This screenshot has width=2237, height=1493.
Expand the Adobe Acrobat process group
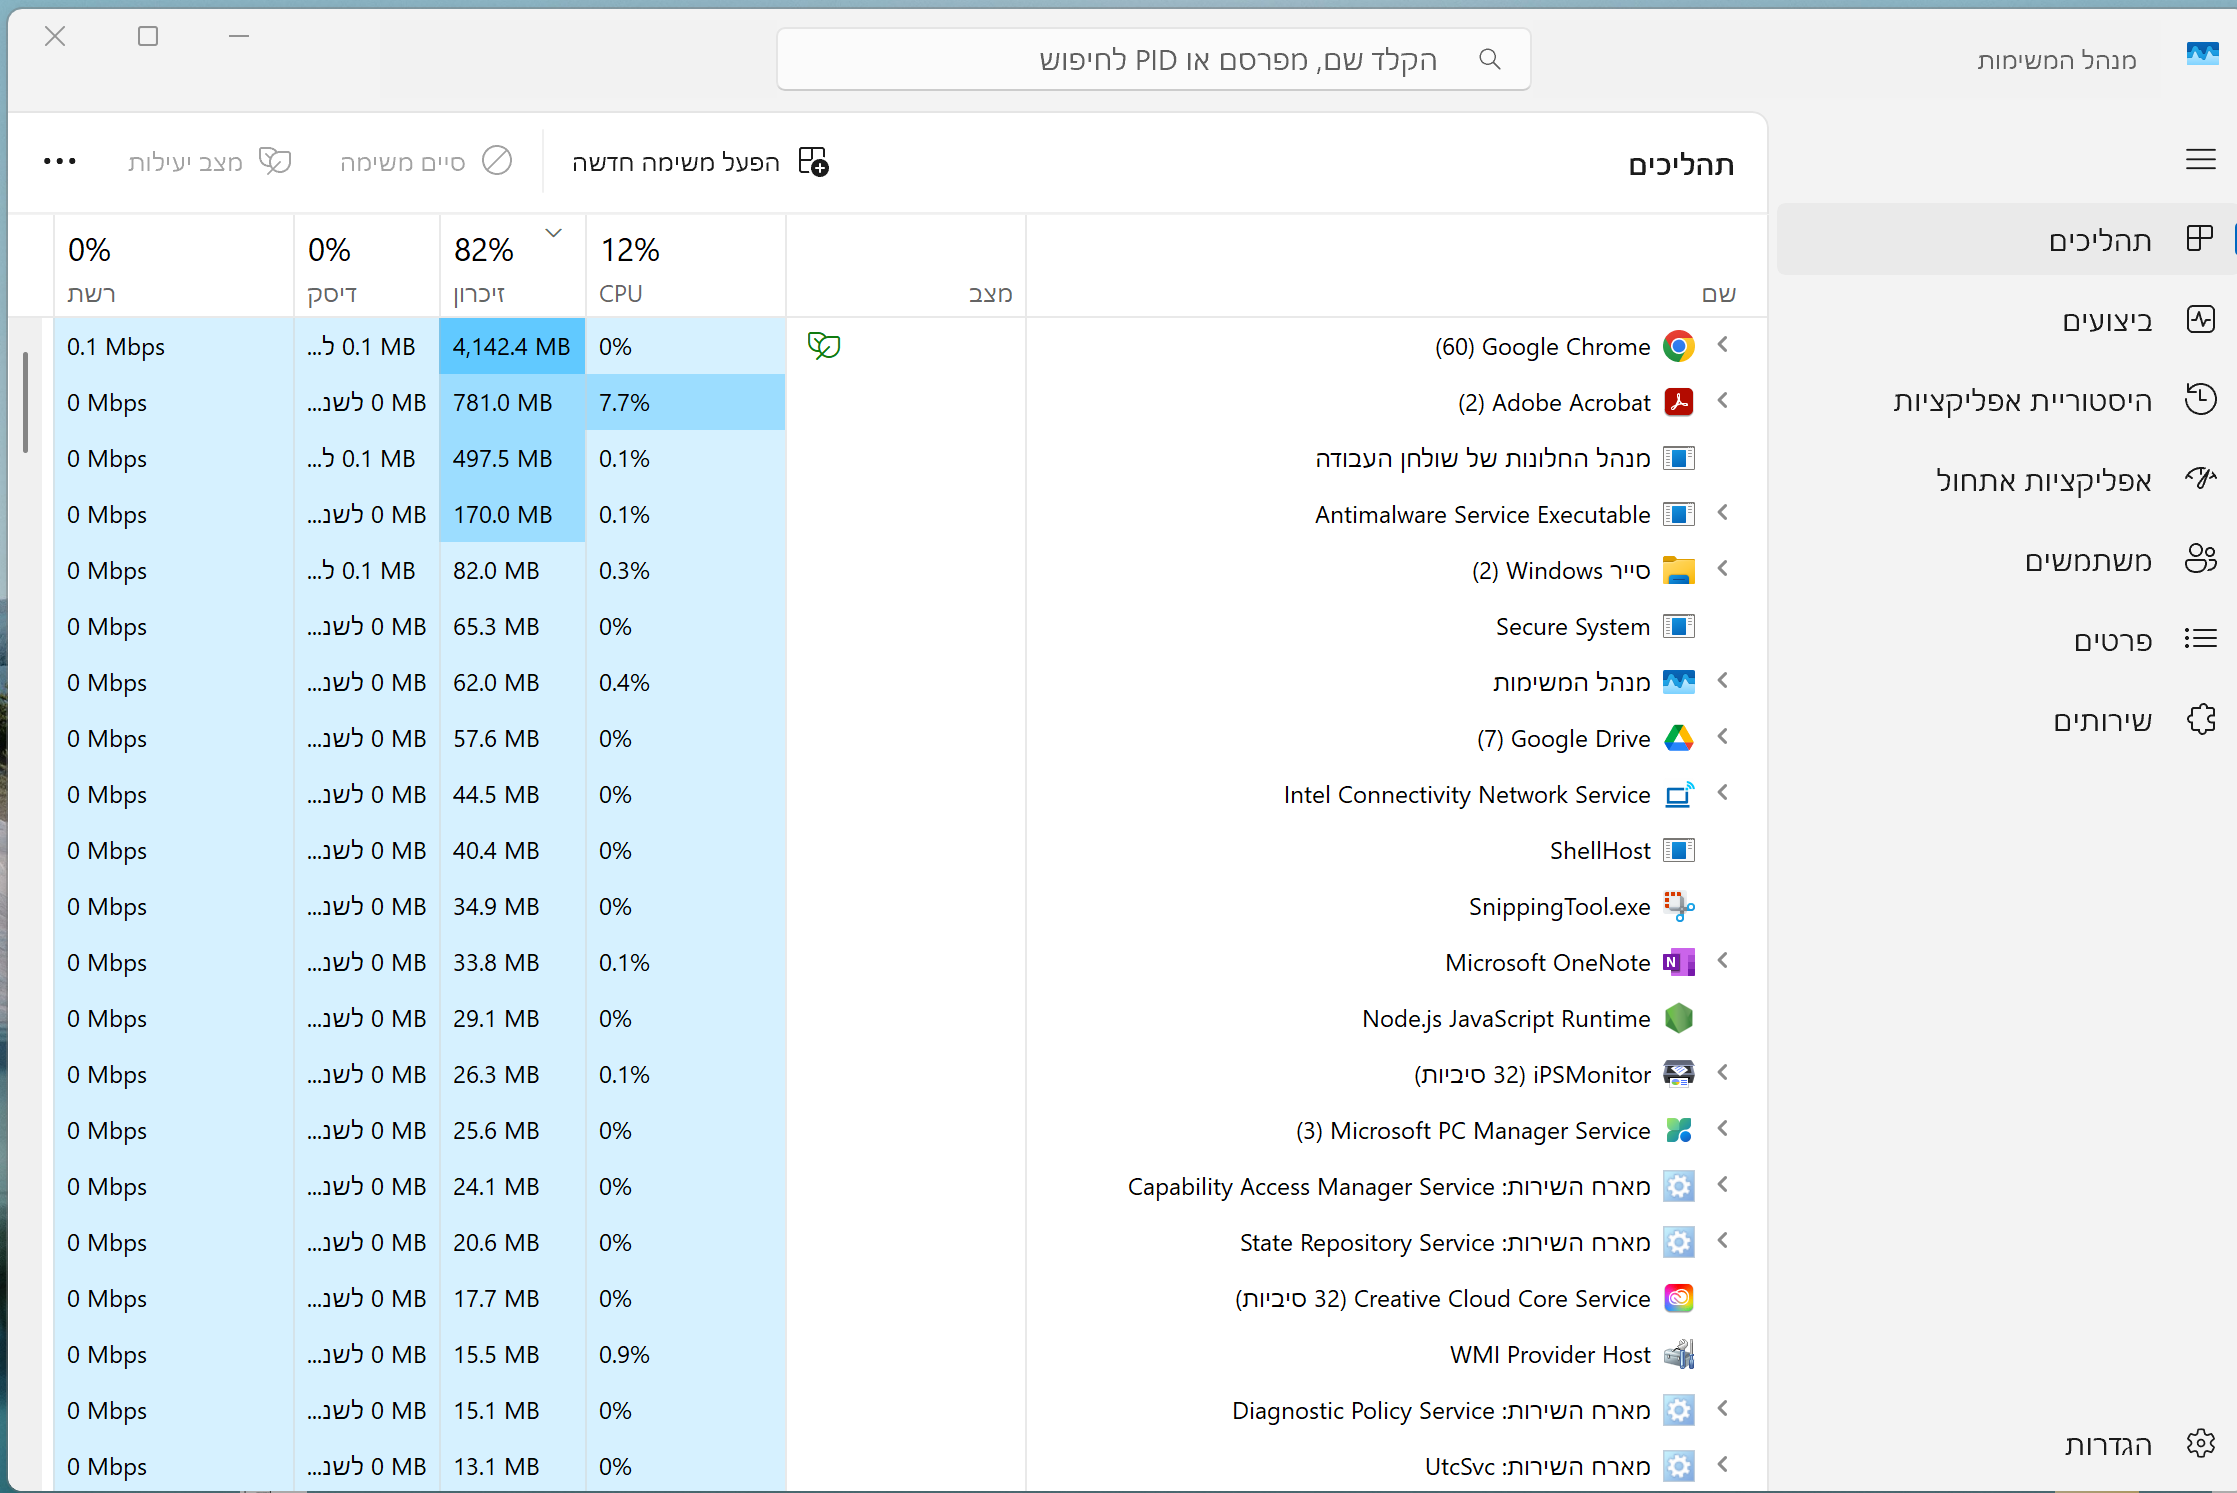(x=1723, y=401)
